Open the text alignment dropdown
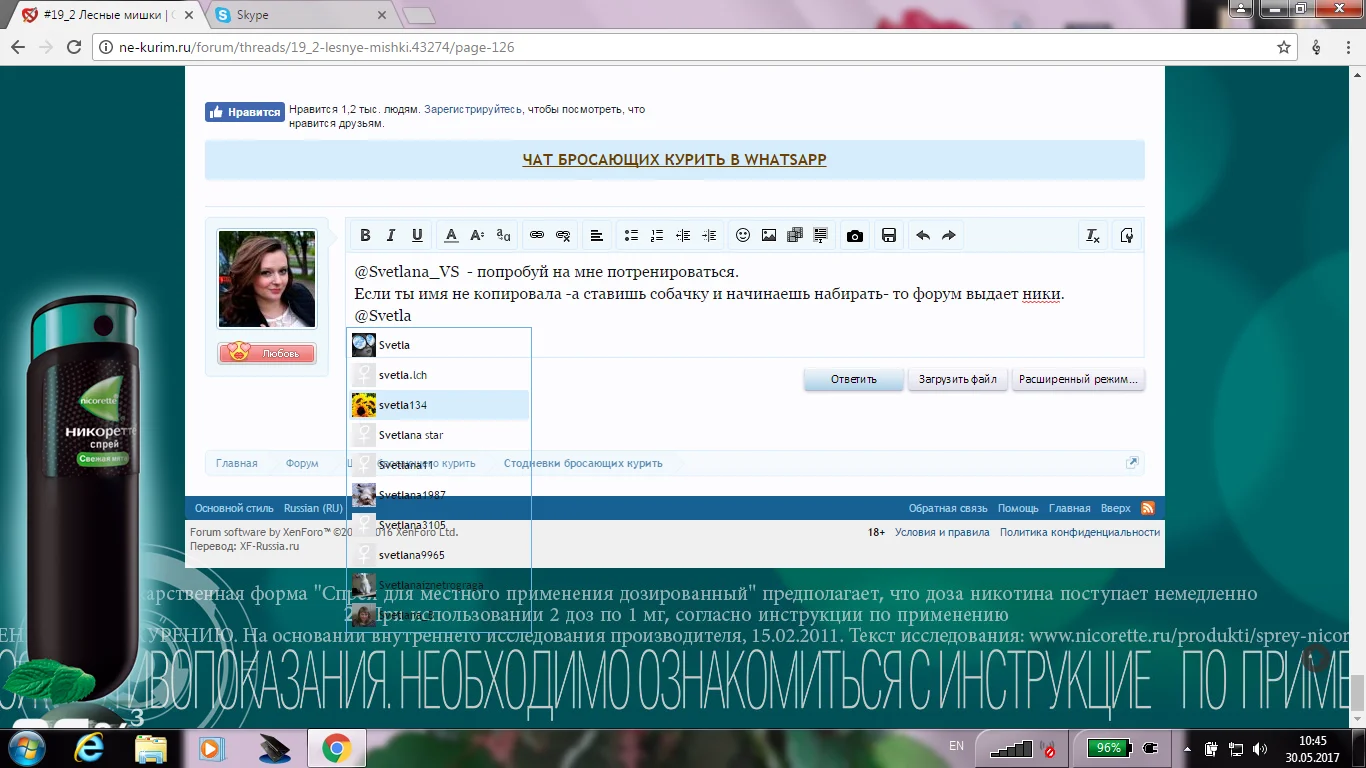The height and width of the screenshot is (768, 1366). (597, 236)
